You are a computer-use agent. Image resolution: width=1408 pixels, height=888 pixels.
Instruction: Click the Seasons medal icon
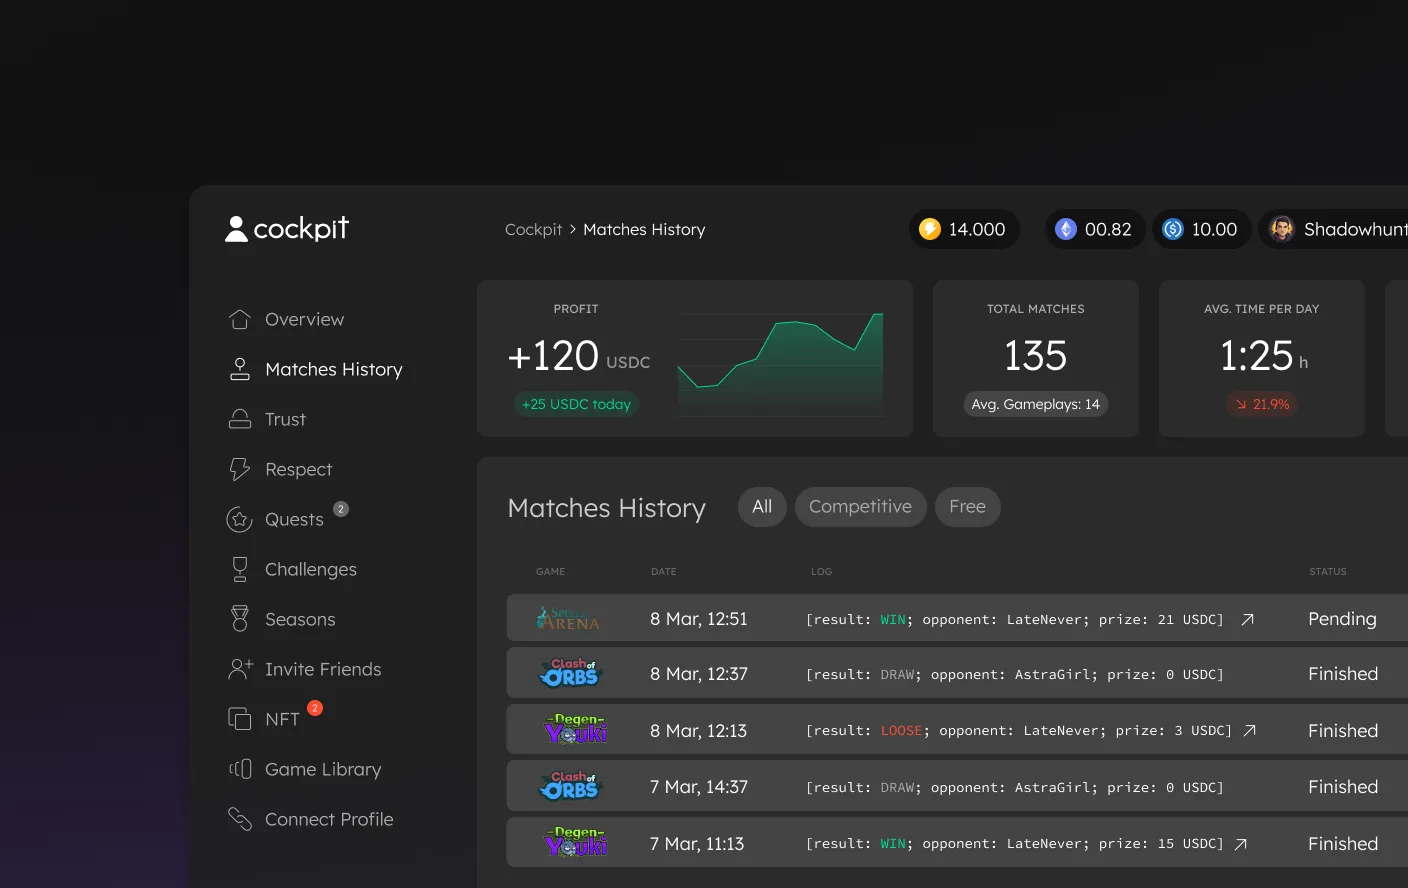click(x=240, y=619)
